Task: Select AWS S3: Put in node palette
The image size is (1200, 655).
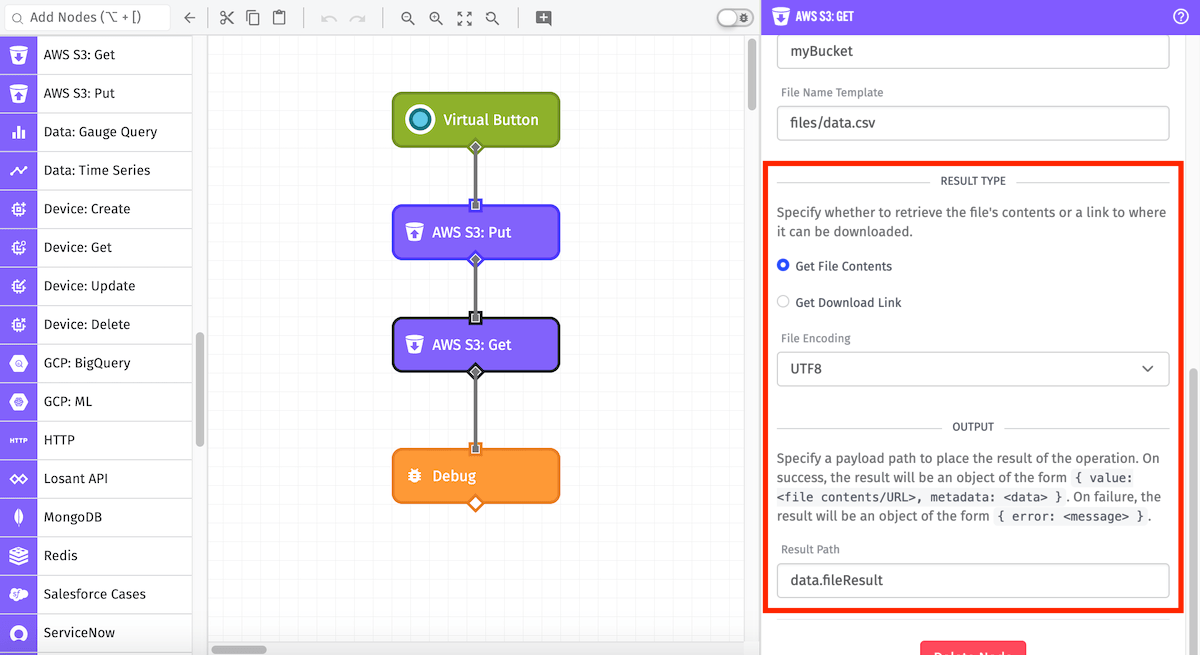Action: 96,93
